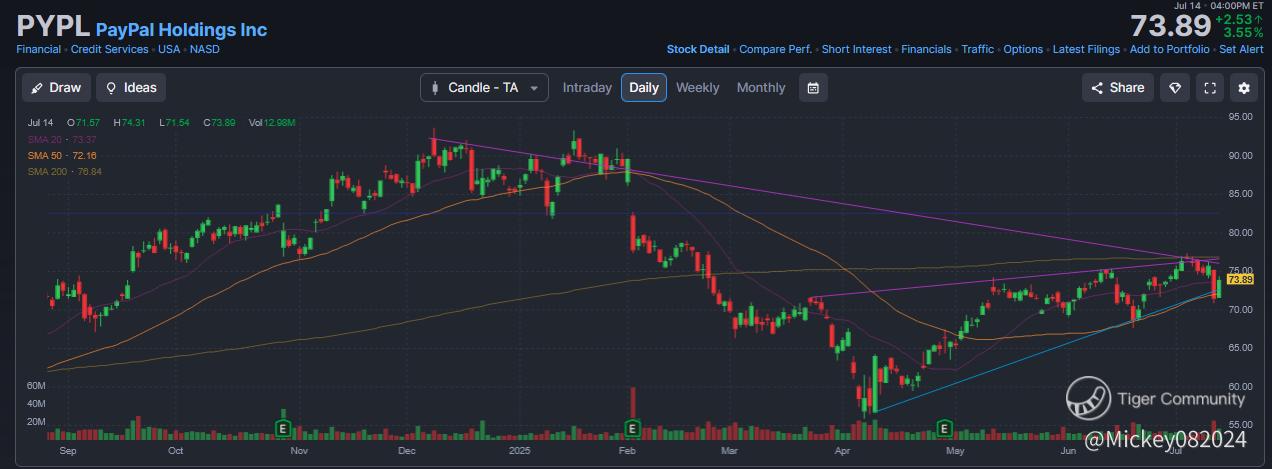The height and width of the screenshot is (469, 1272).
Task: Click the Add to Portfolio link
Action: pyautogui.click(x=1169, y=49)
